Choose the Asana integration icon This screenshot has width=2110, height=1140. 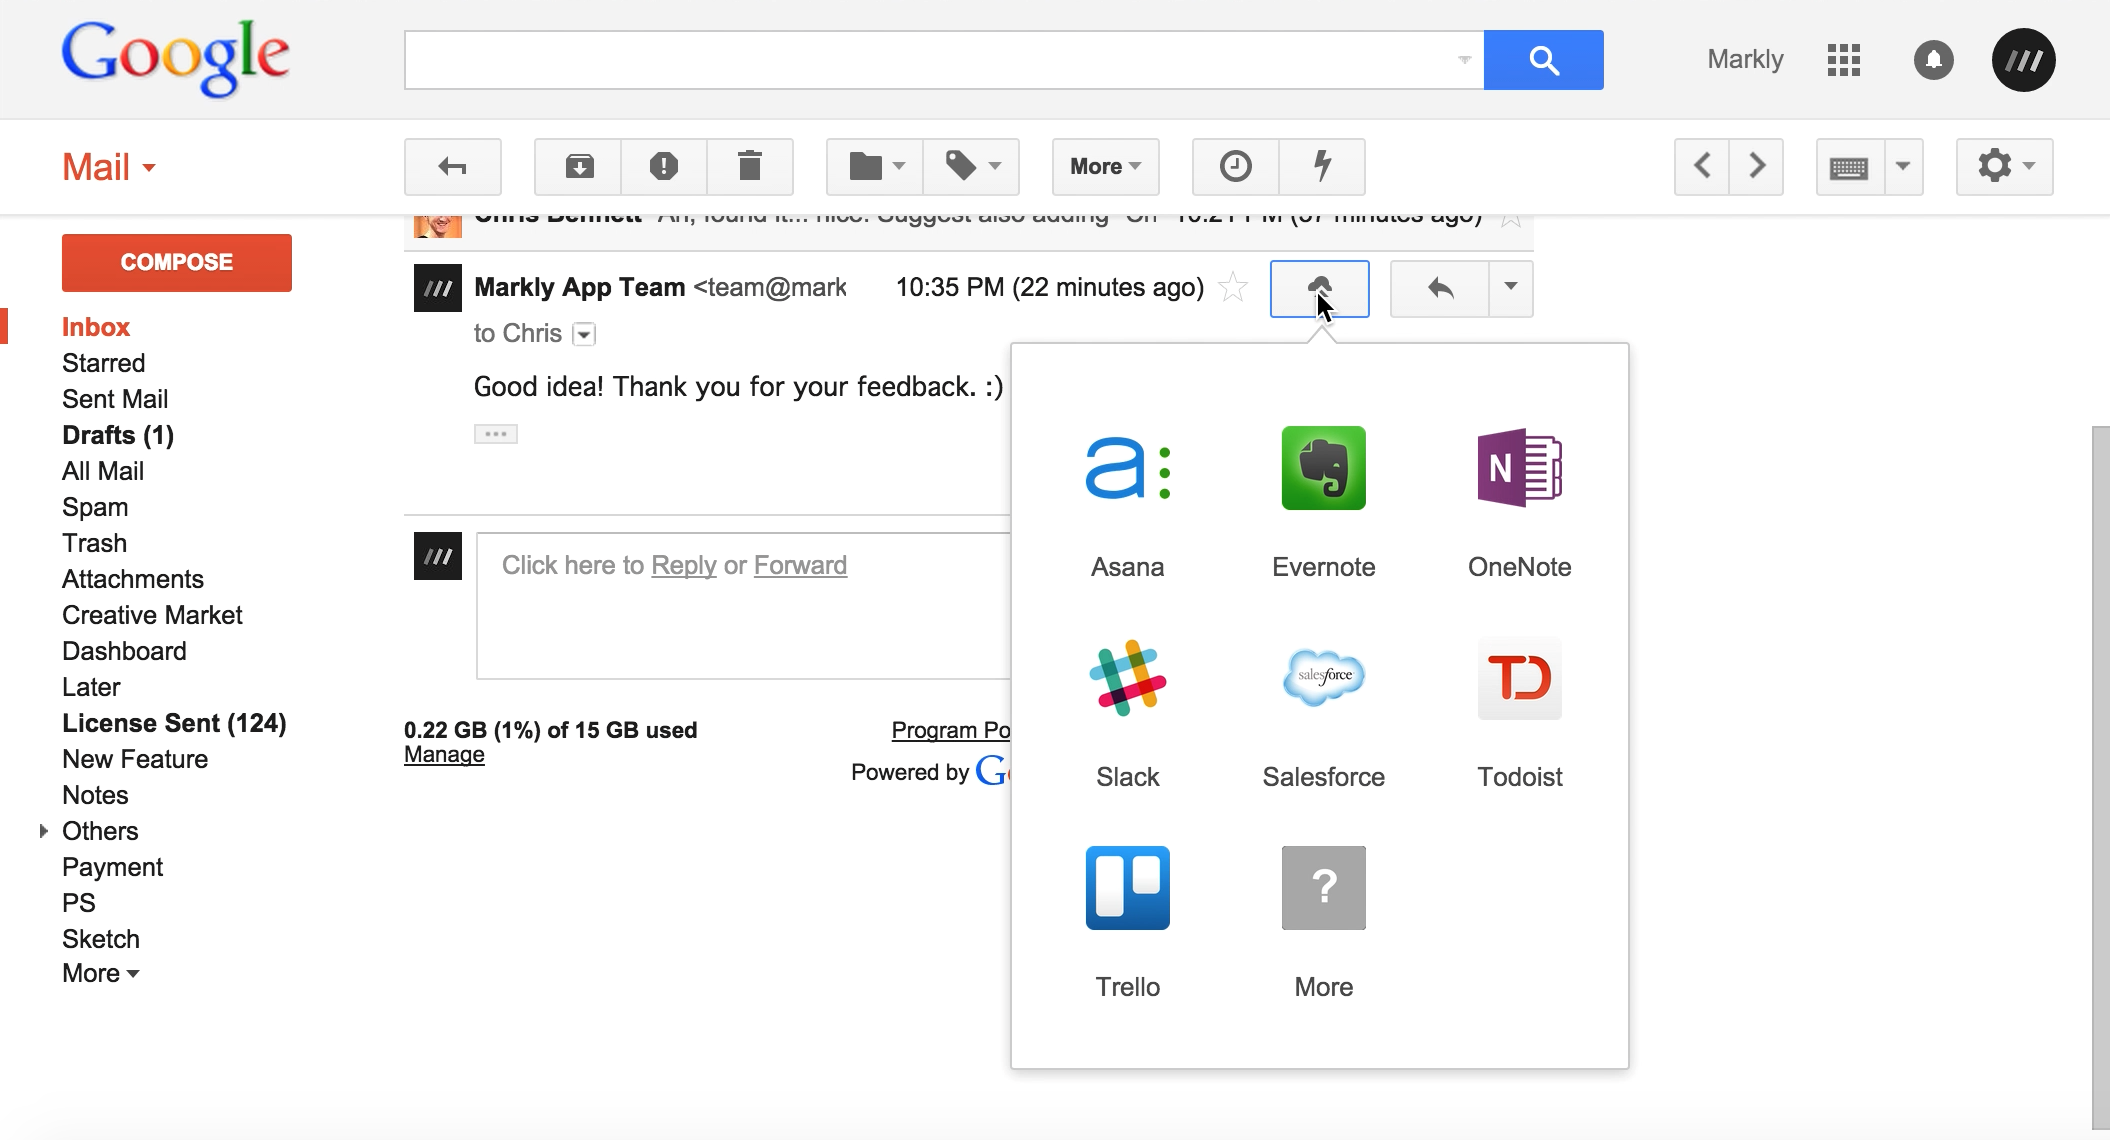click(x=1127, y=469)
